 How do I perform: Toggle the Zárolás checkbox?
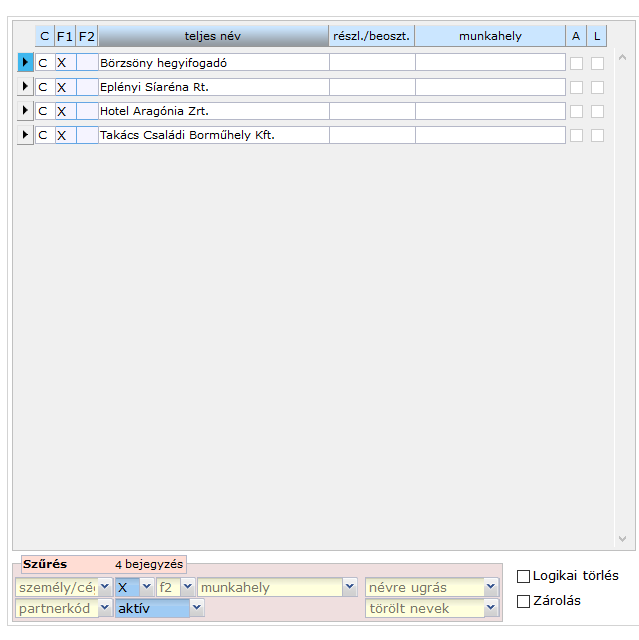(x=523, y=601)
